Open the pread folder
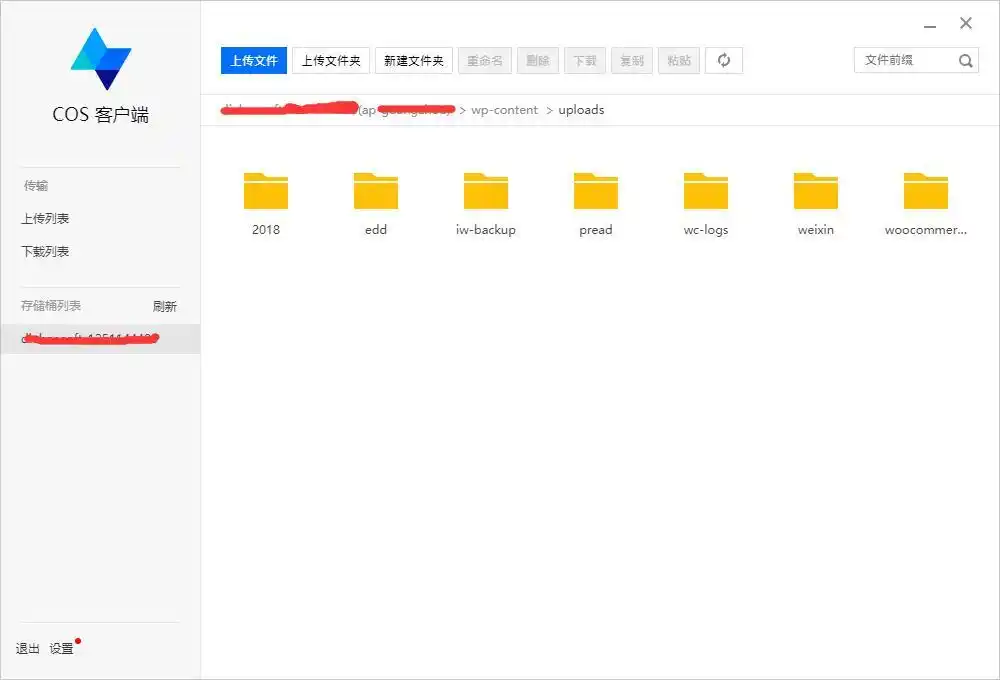Image resolution: width=1000 pixels, height=680 pixels. (x=596, y=191)
